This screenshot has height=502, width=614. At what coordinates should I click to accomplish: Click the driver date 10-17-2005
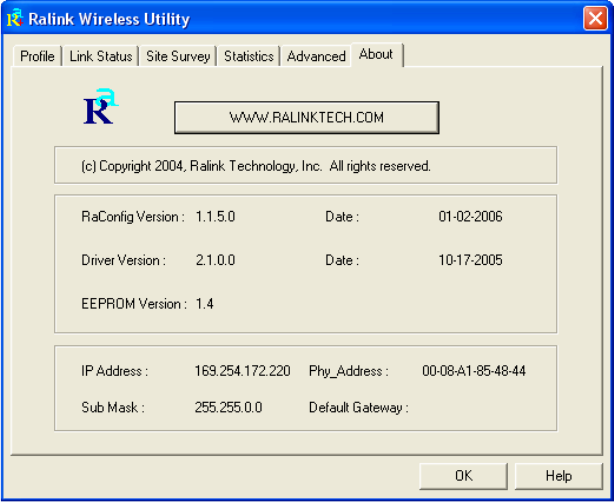(470, 260)
